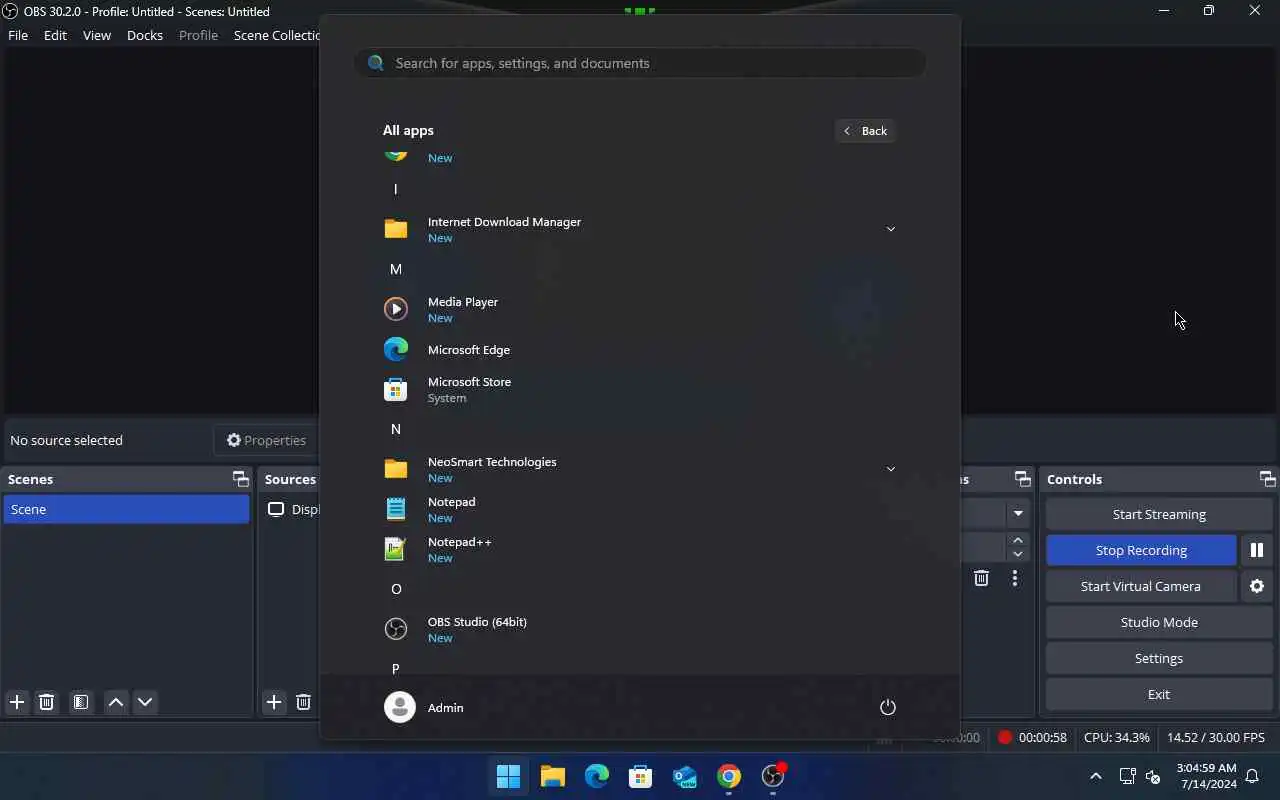Open the File menu in OBS
The width and height of the screenshot is (1280, 800).
[x=18, y=35]
